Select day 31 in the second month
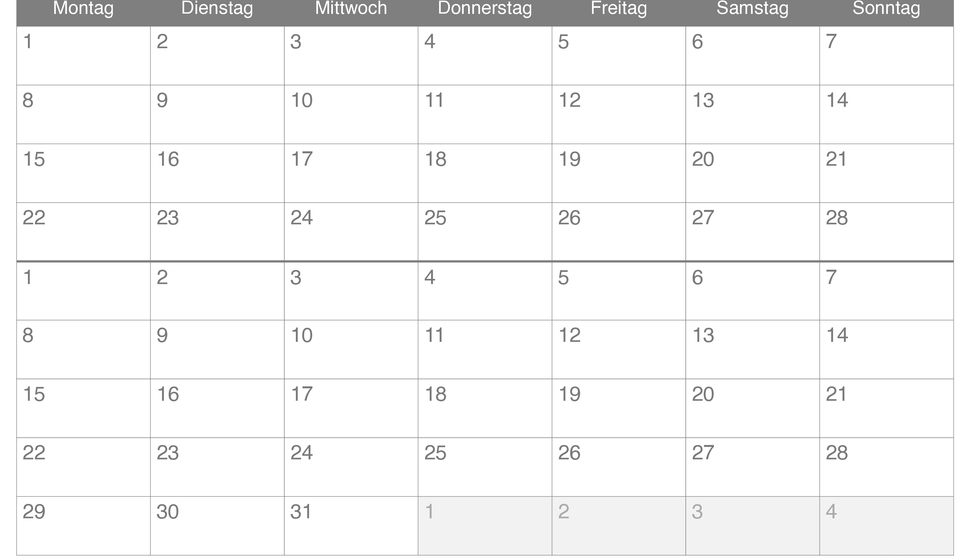Viewport: 970px width, 560px height. click(x=351, y=526)
